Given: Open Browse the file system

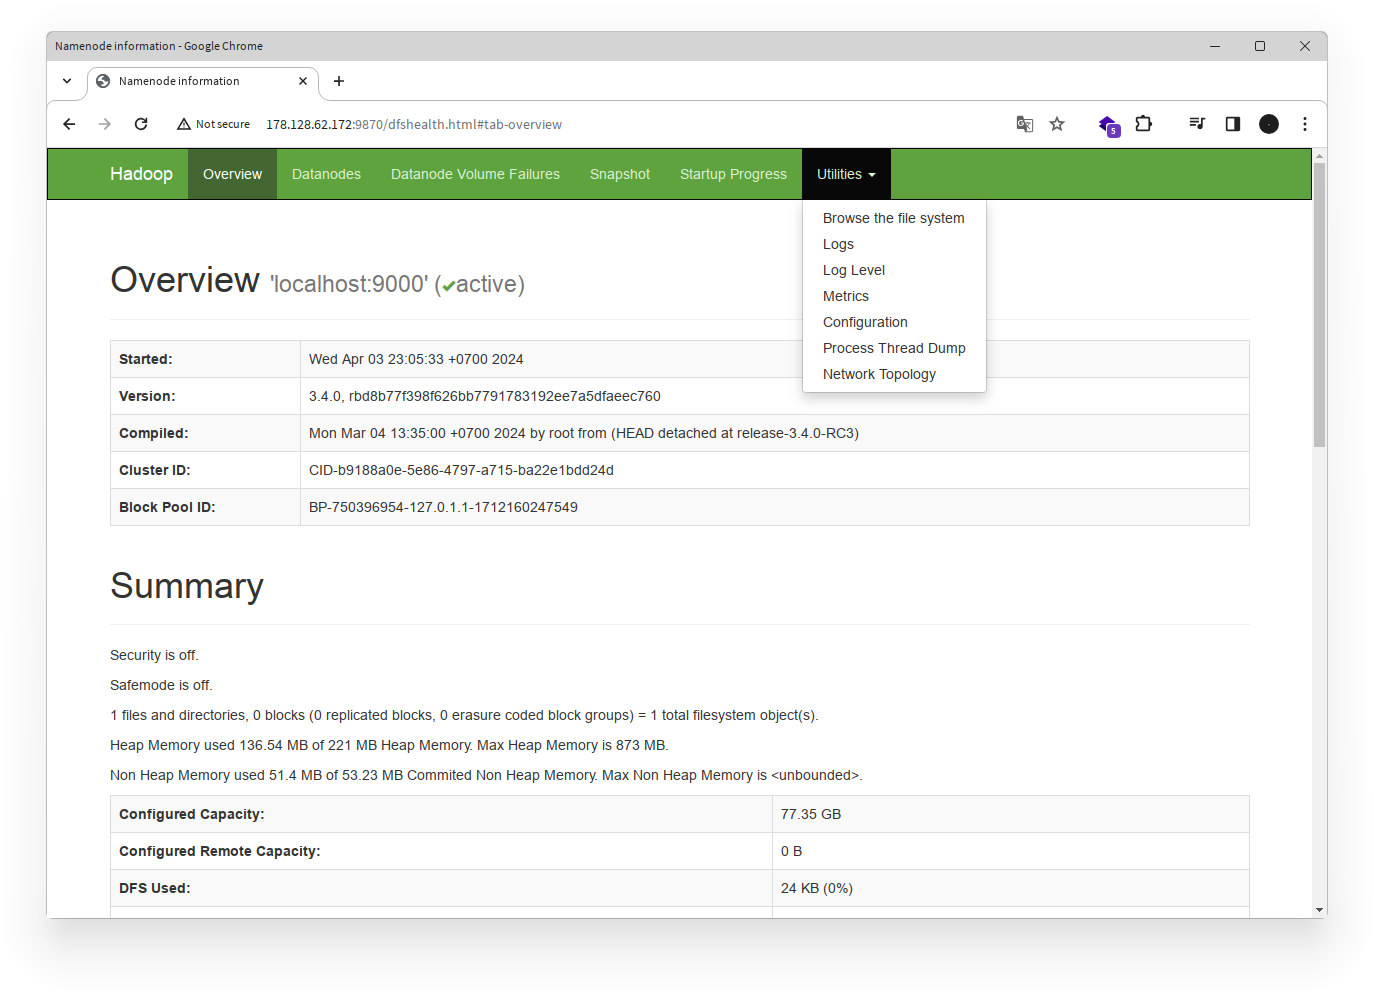Looking at the screenshot, I should (893, 217).
